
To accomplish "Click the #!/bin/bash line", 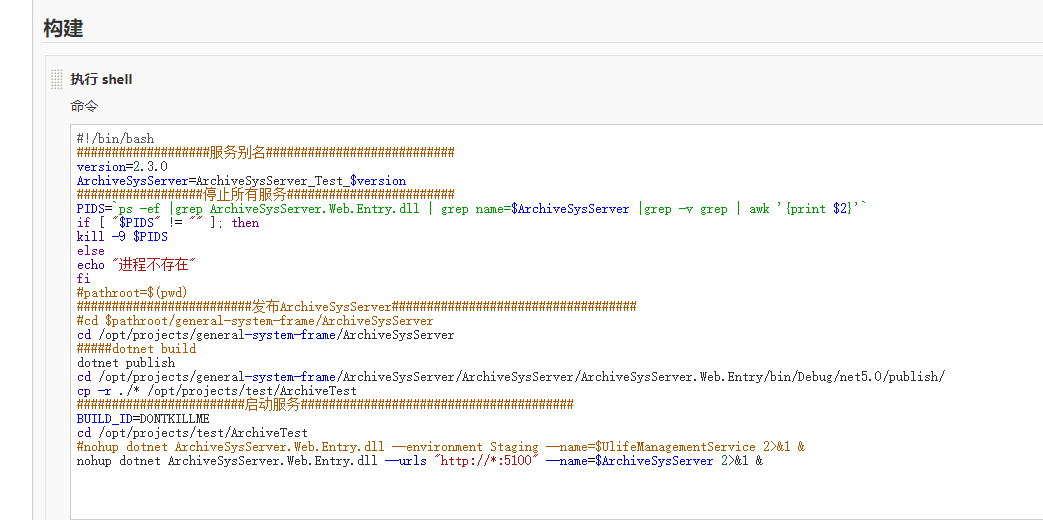I will pos(115,139).
